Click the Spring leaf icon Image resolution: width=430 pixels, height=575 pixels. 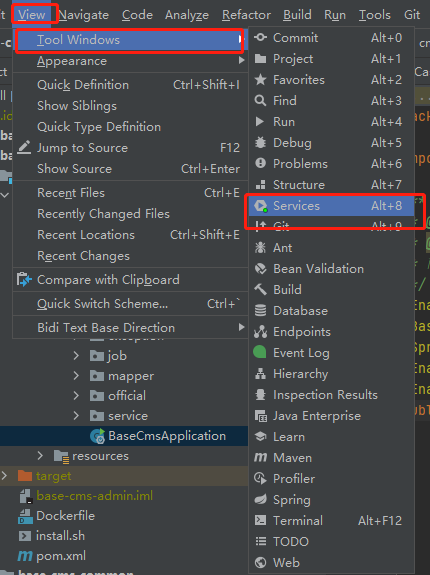(x=260, y=499)
